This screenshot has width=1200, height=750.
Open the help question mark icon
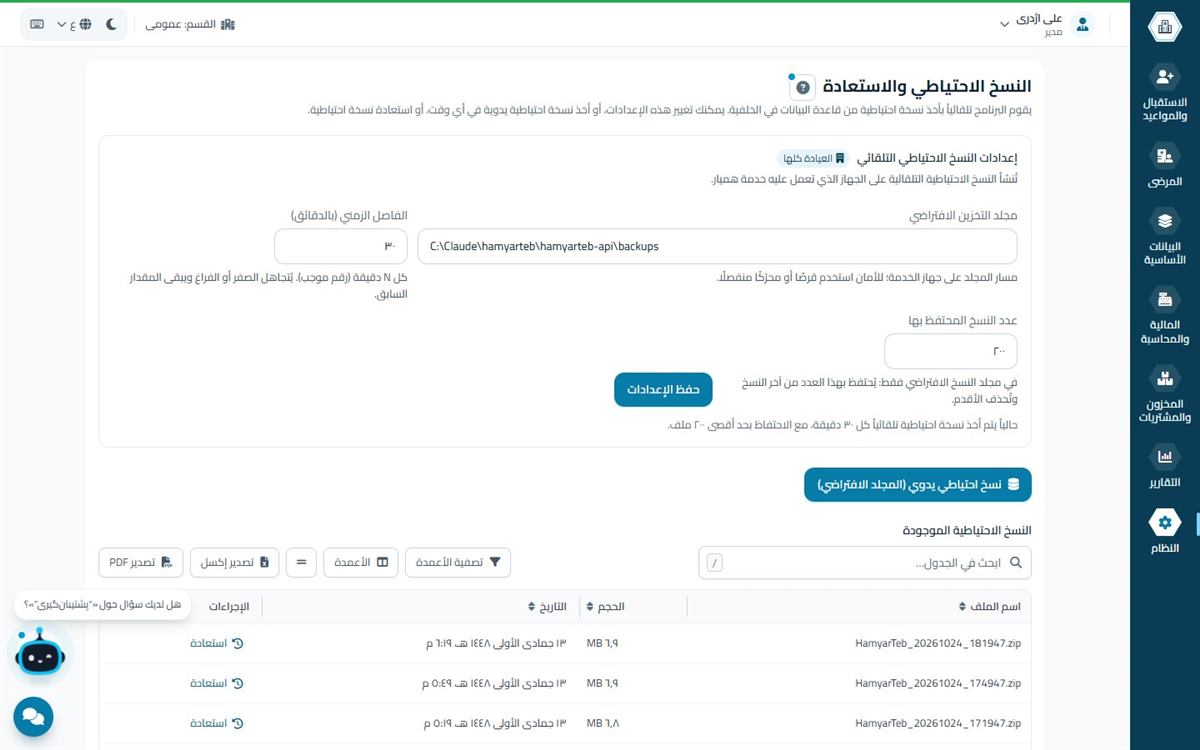[x=803, y=87]
